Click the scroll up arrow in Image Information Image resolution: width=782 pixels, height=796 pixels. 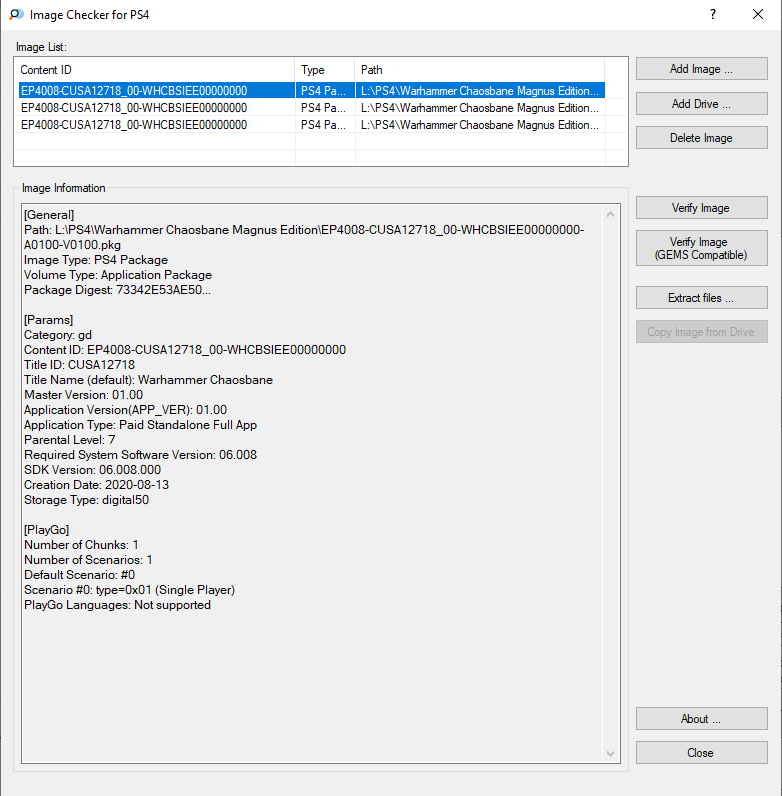[610, 214]
